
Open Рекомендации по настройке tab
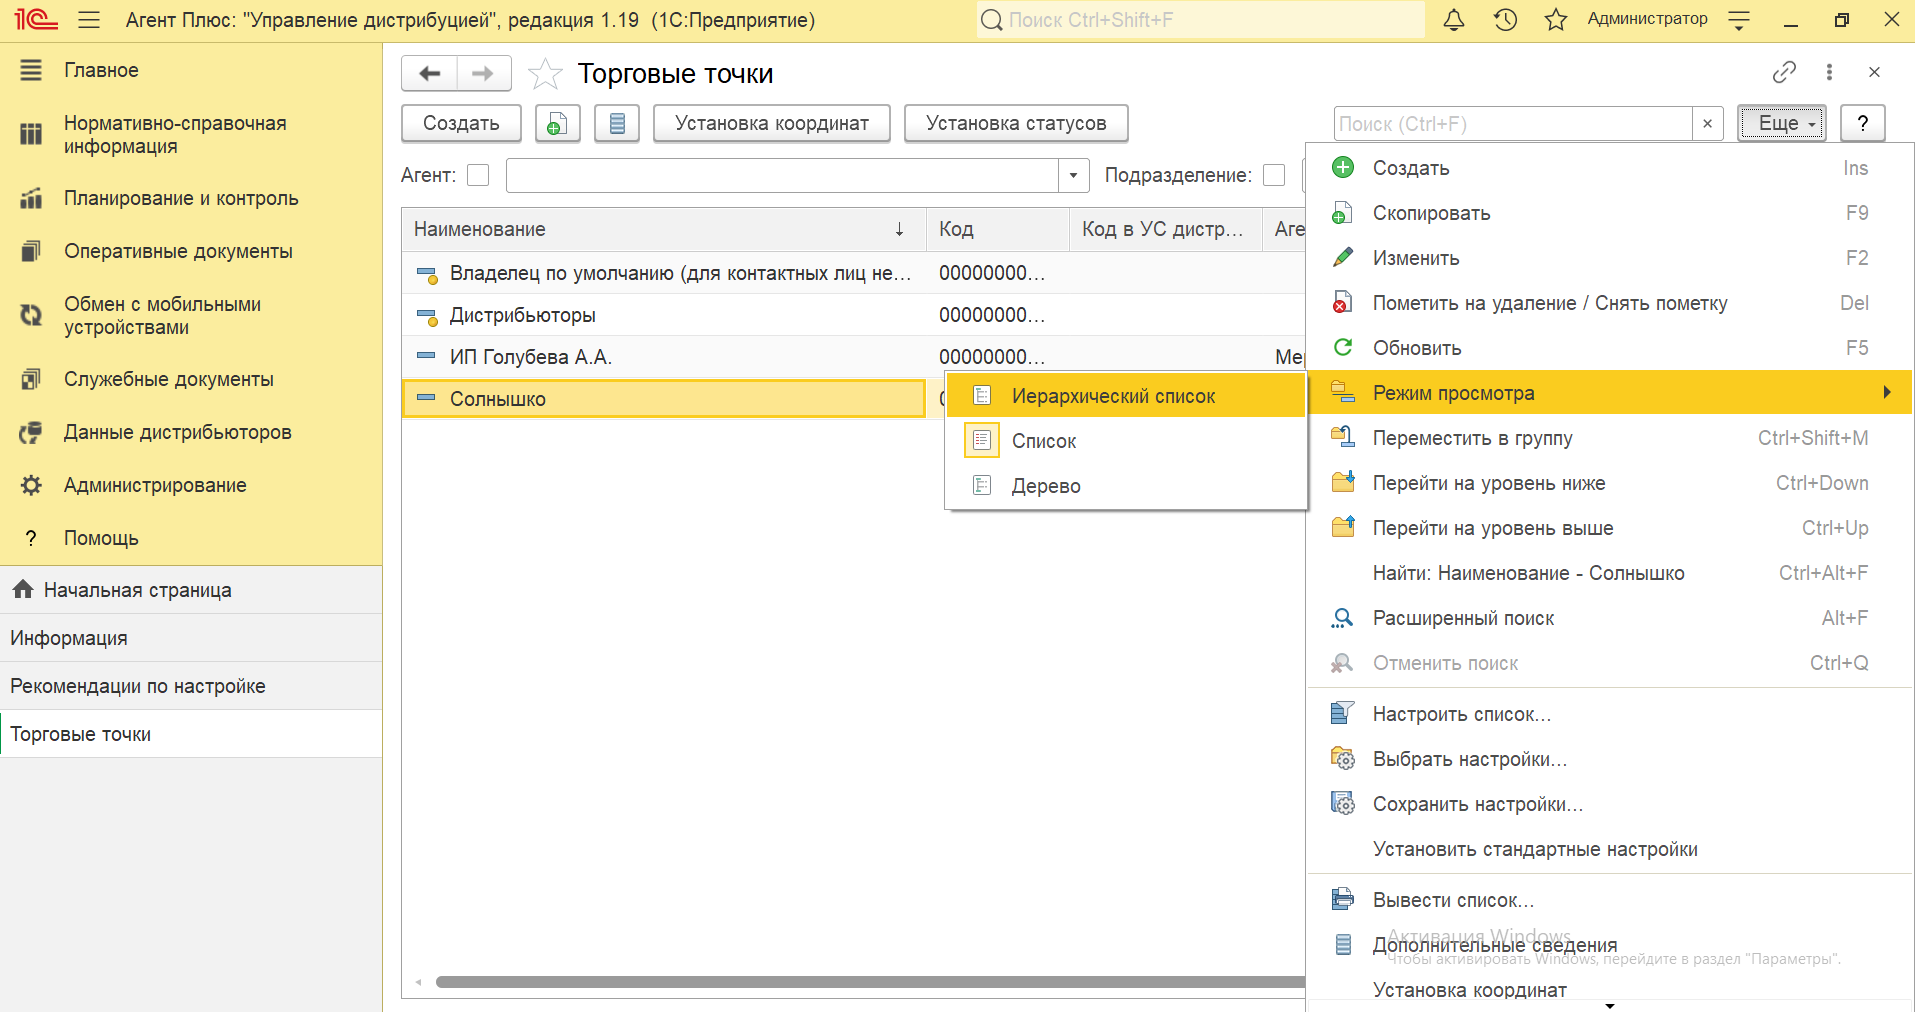click(x=191, y=686)
